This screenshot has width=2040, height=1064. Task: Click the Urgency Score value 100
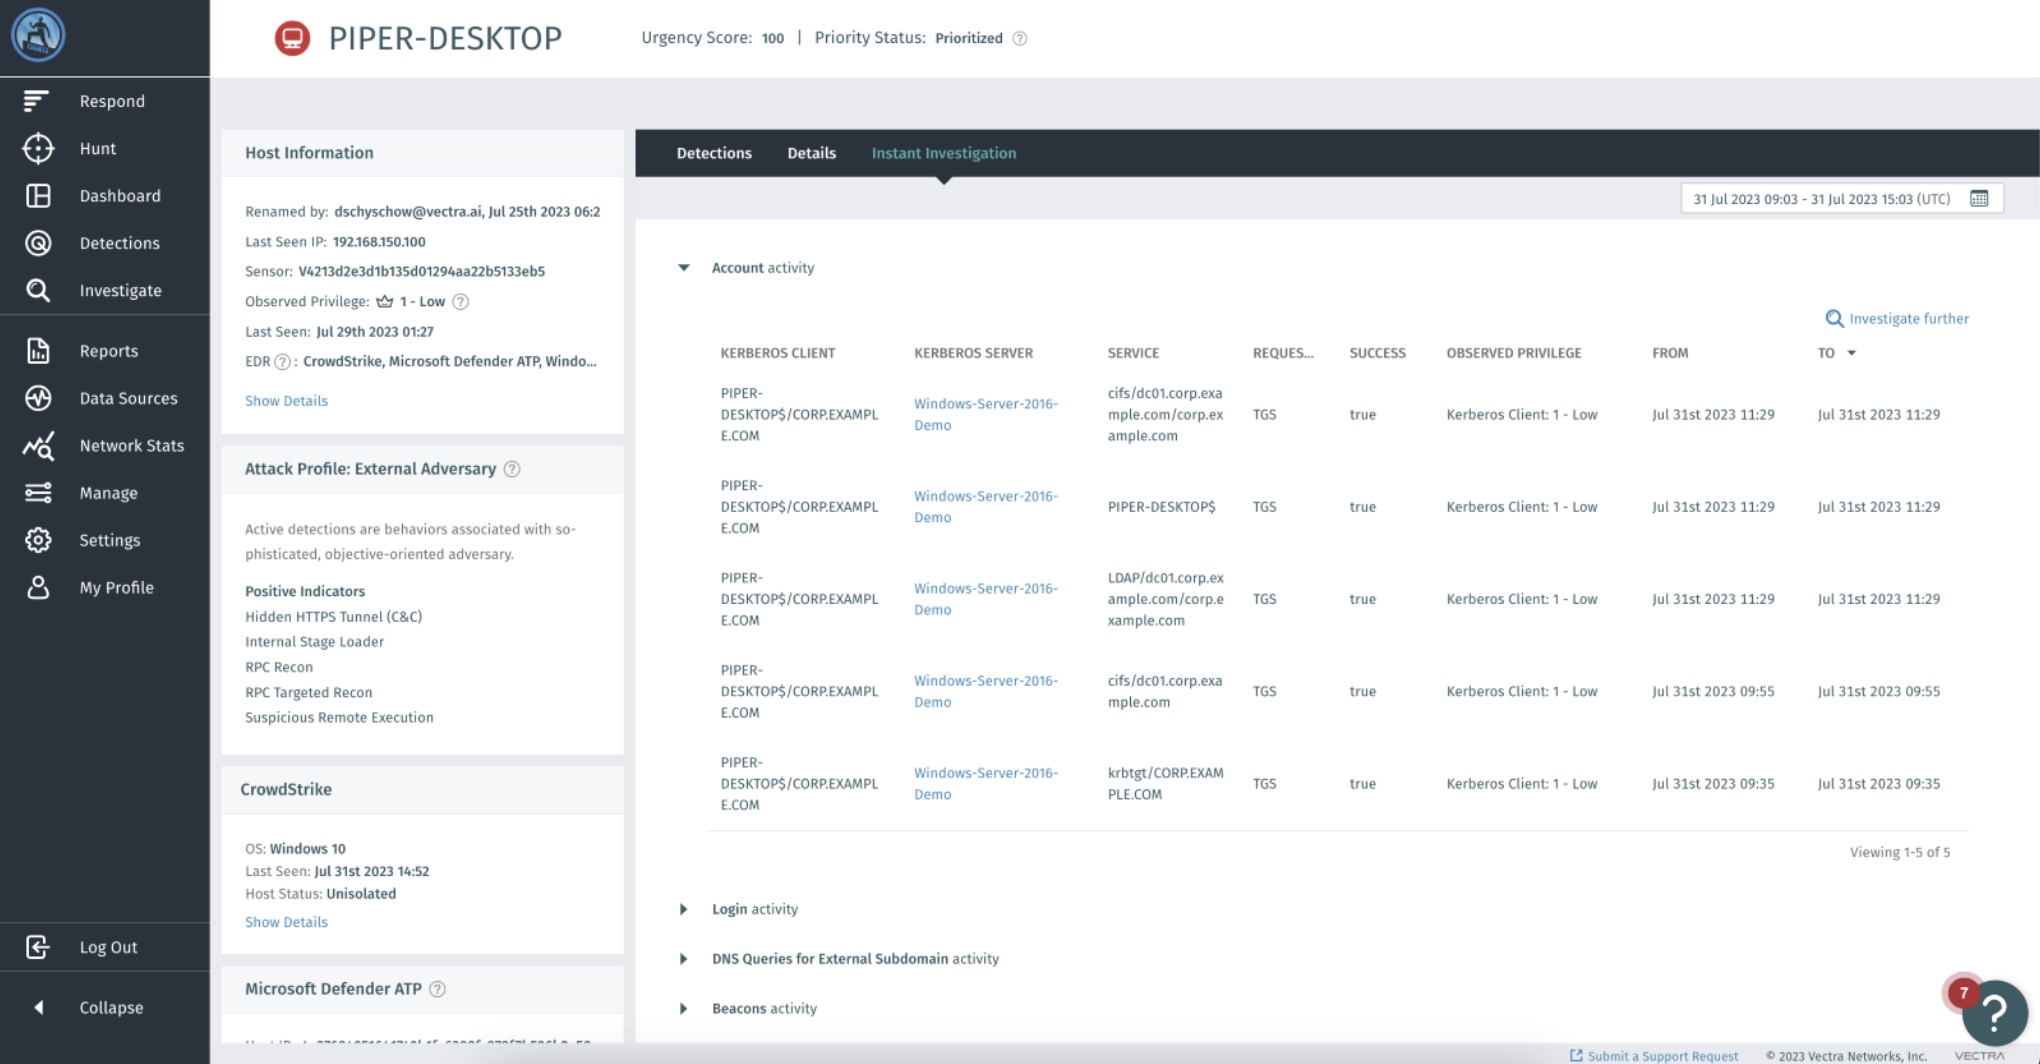[772, 38]
